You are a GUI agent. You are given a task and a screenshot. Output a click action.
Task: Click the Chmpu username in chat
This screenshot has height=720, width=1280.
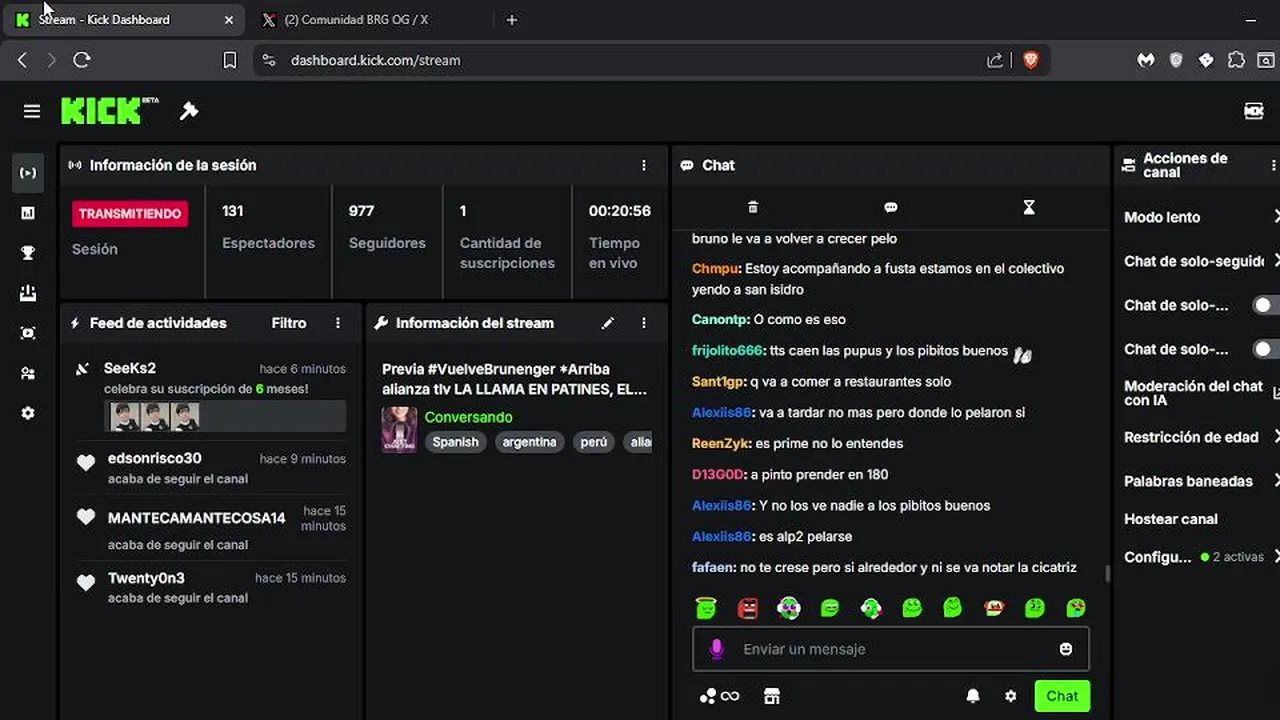coord(715,268)
